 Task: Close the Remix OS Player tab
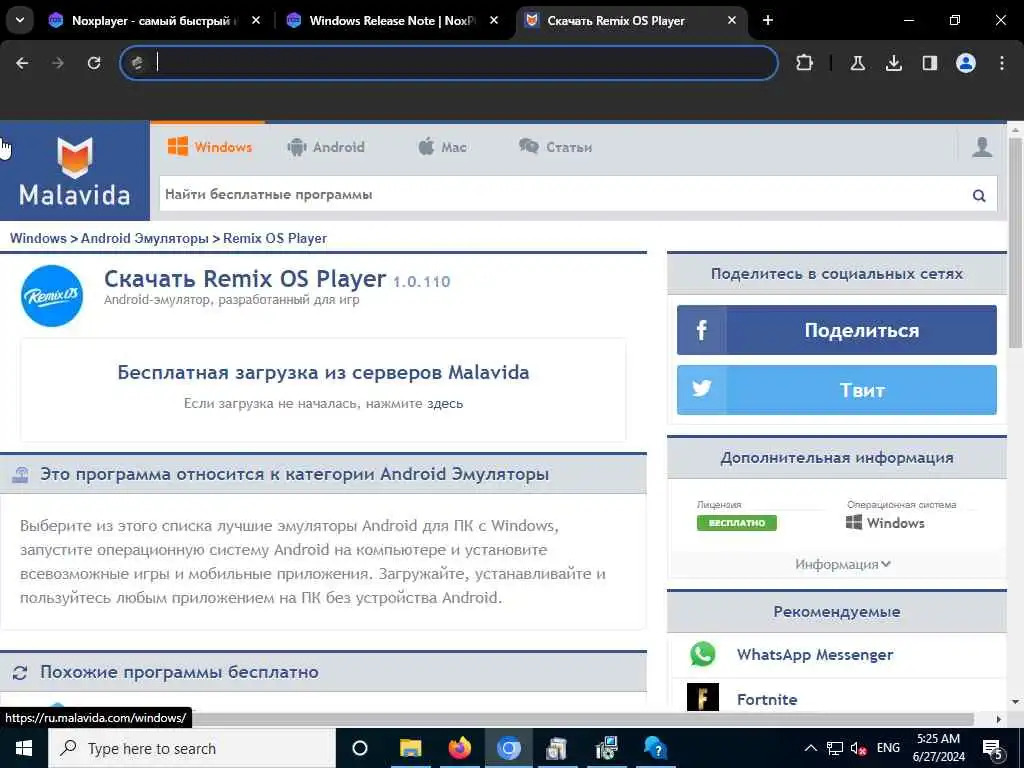tap(732, 21)
